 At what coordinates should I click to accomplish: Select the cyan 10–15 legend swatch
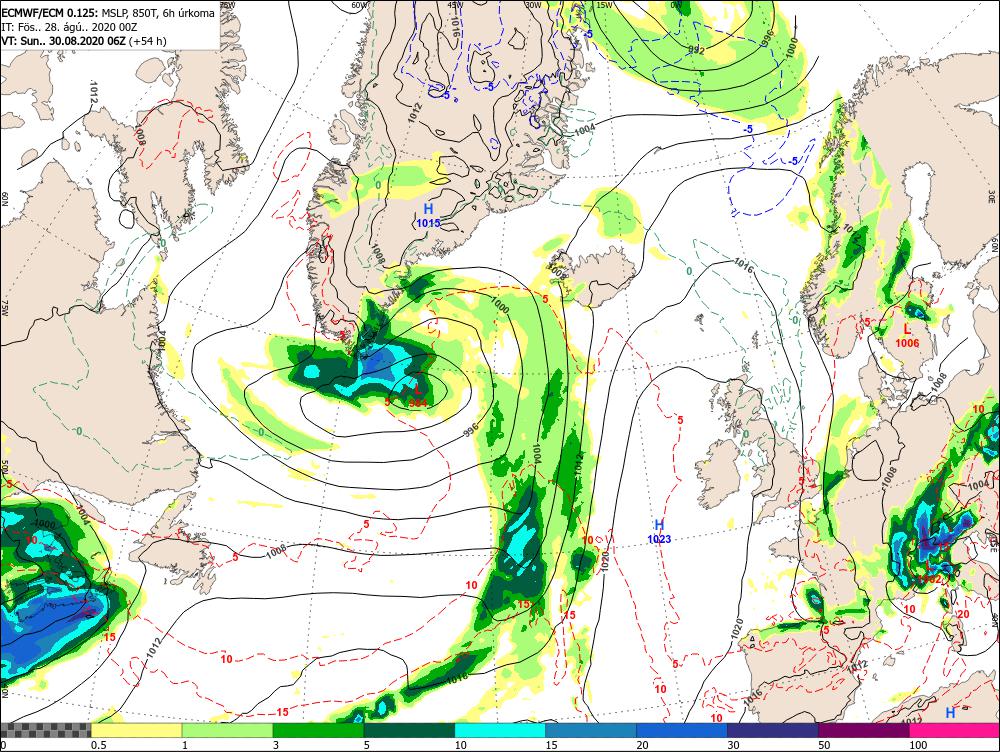[x=500, y=730]
